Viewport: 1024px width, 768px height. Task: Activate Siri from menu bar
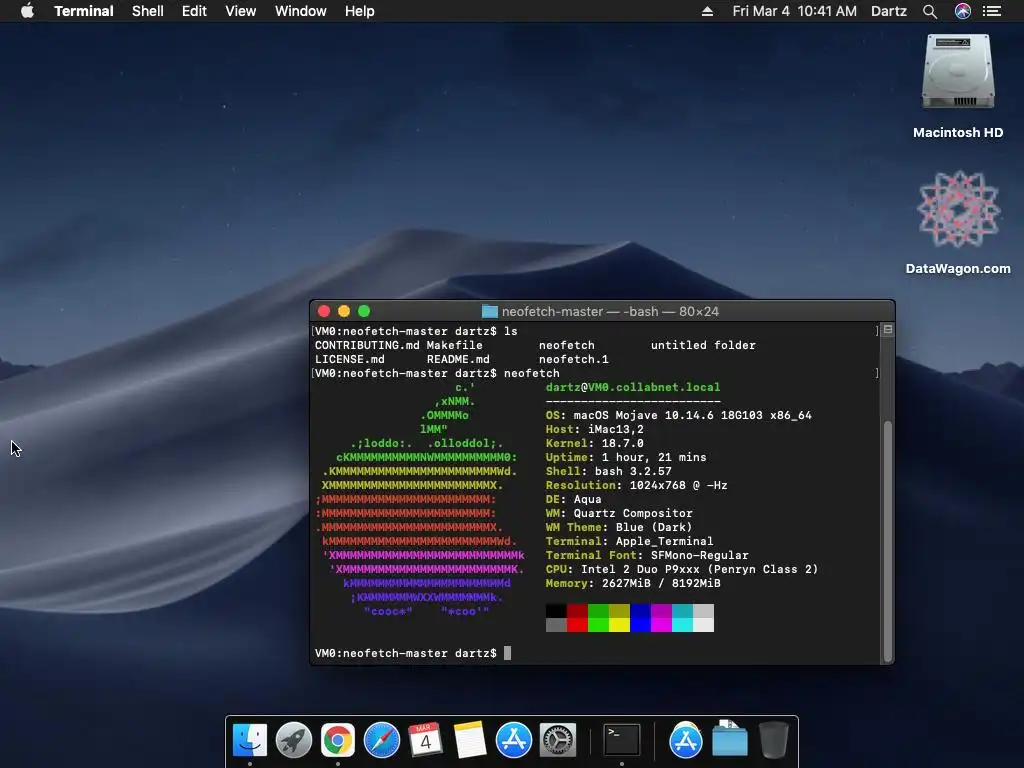963,11
